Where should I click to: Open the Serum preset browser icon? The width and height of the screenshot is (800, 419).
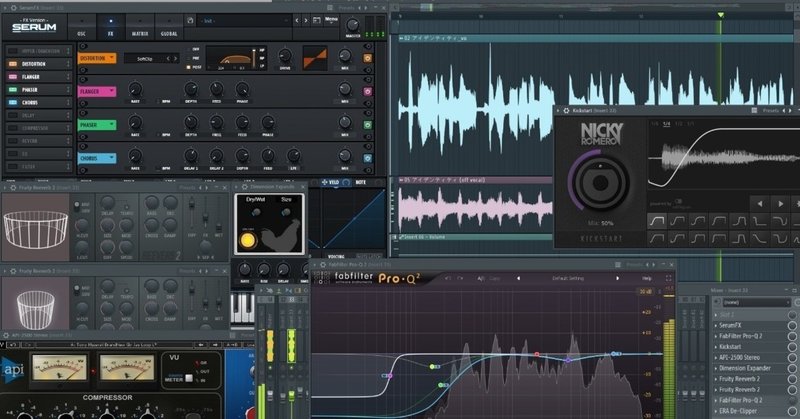point(316,20)
